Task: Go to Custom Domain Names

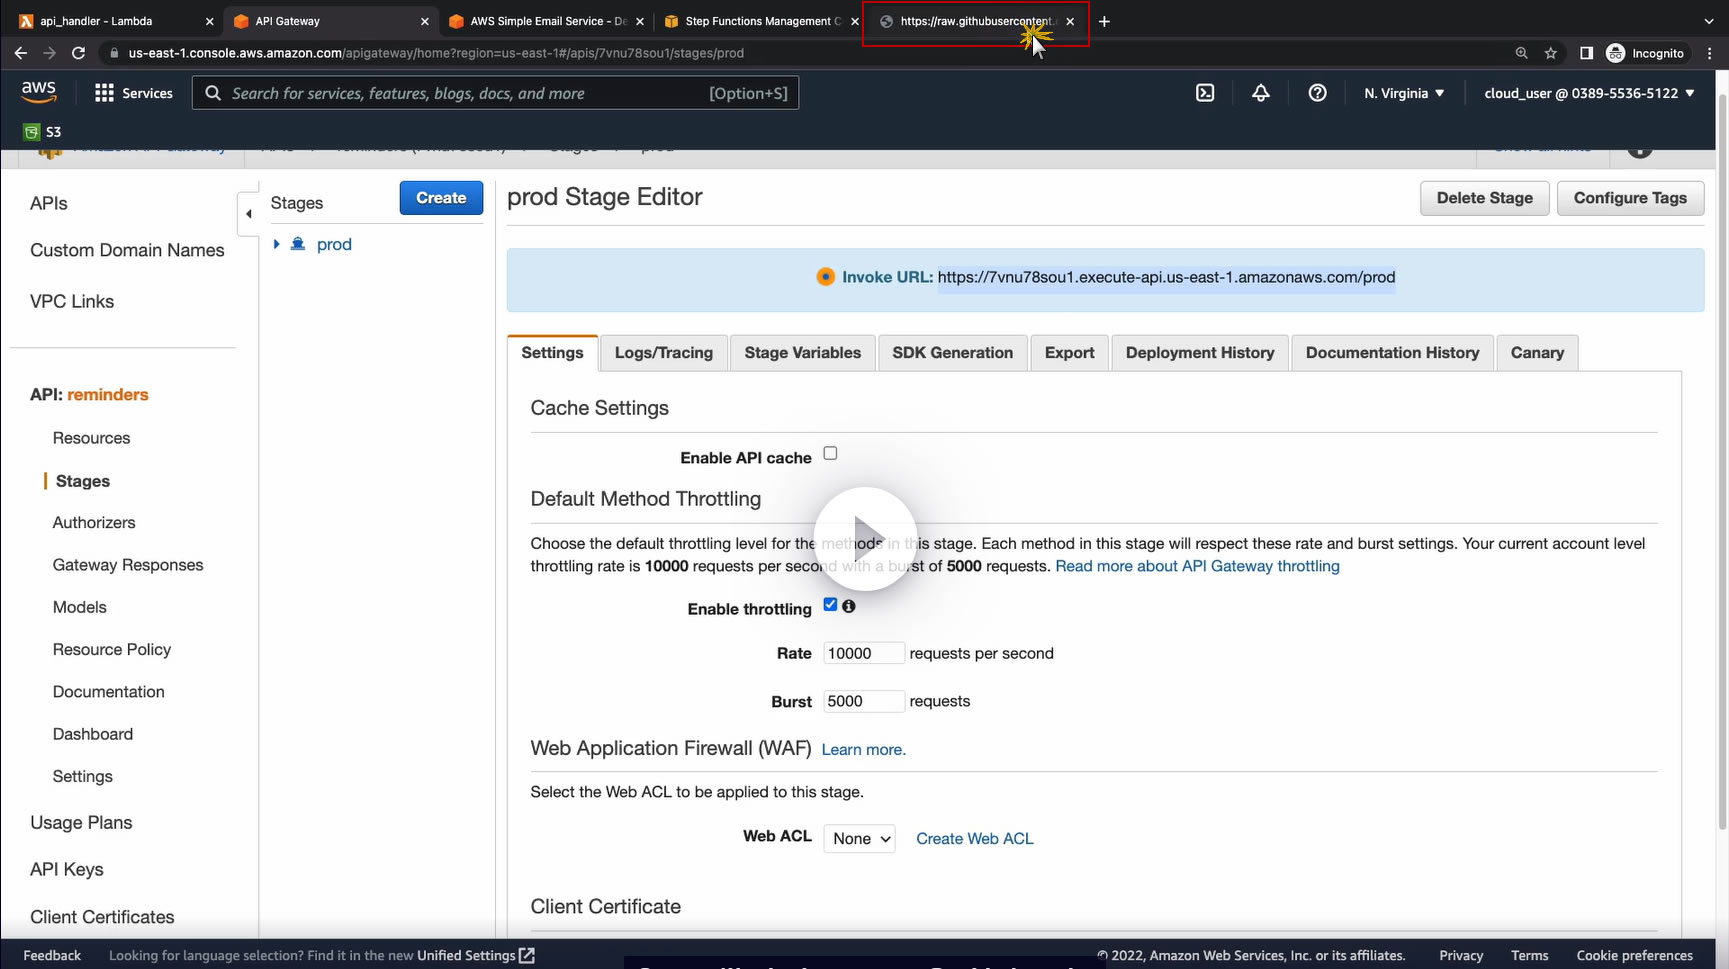Action: coord(127,250)
